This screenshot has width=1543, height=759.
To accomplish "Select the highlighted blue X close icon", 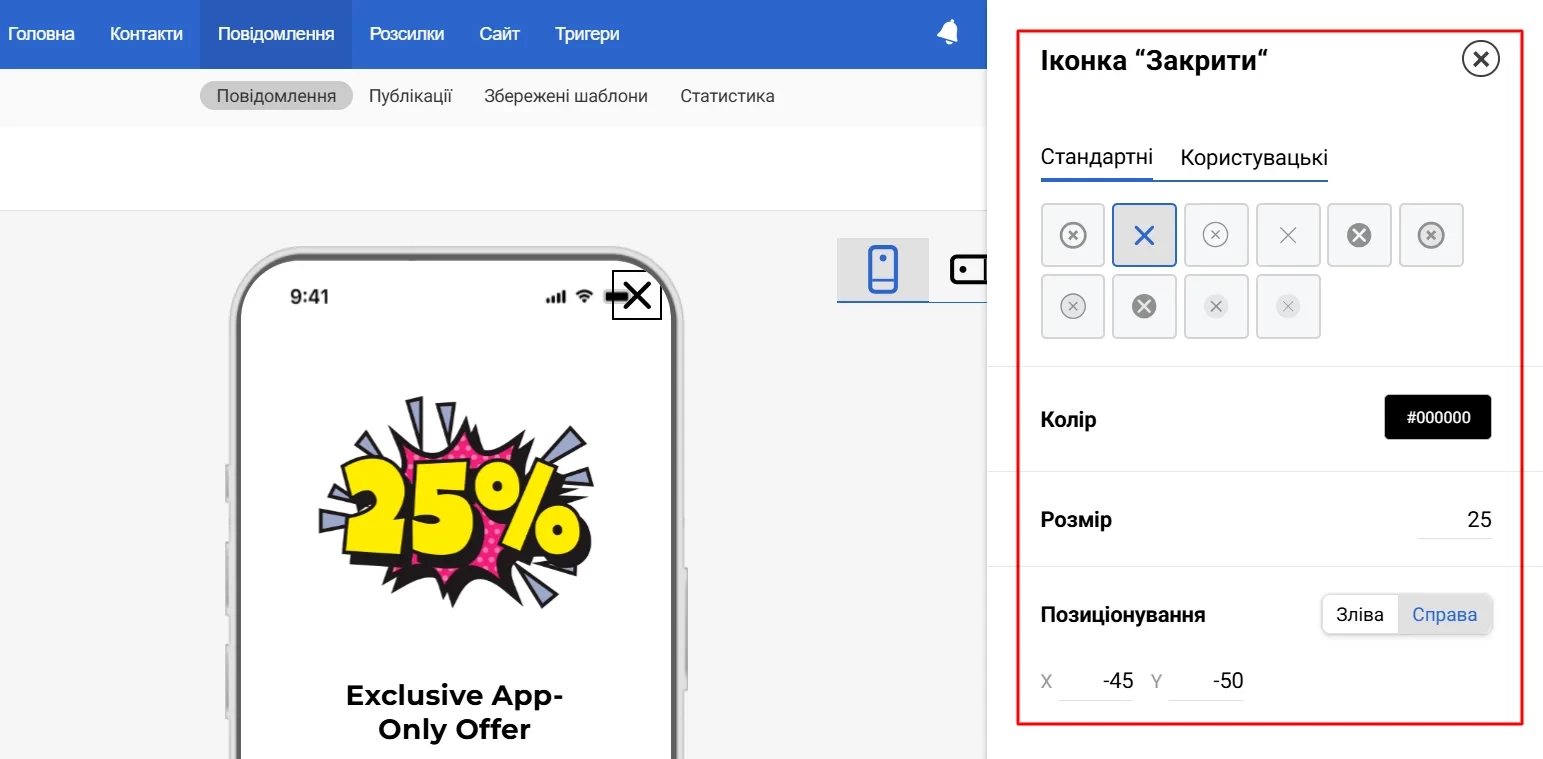I will 1144,235.
